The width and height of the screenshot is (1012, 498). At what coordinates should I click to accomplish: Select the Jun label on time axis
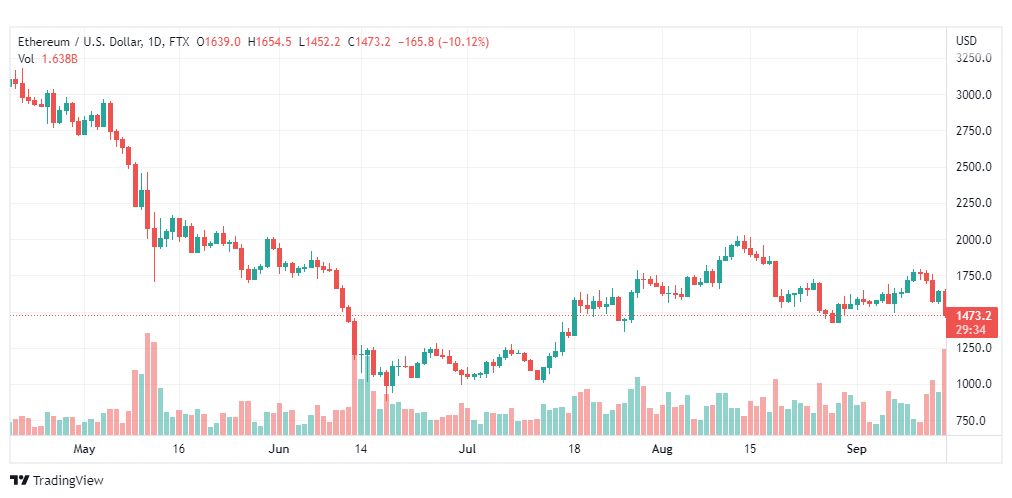point(278,449)
